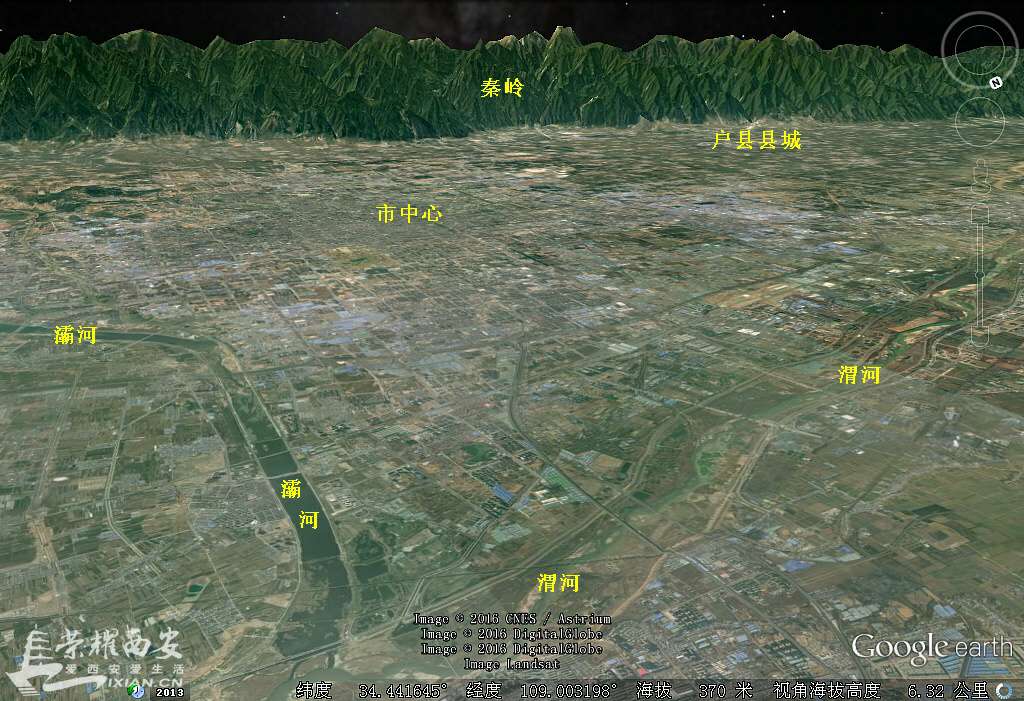Click the N north marker on the compass
The height and width of the screenshot is (701, 1024).
(996, 83)
